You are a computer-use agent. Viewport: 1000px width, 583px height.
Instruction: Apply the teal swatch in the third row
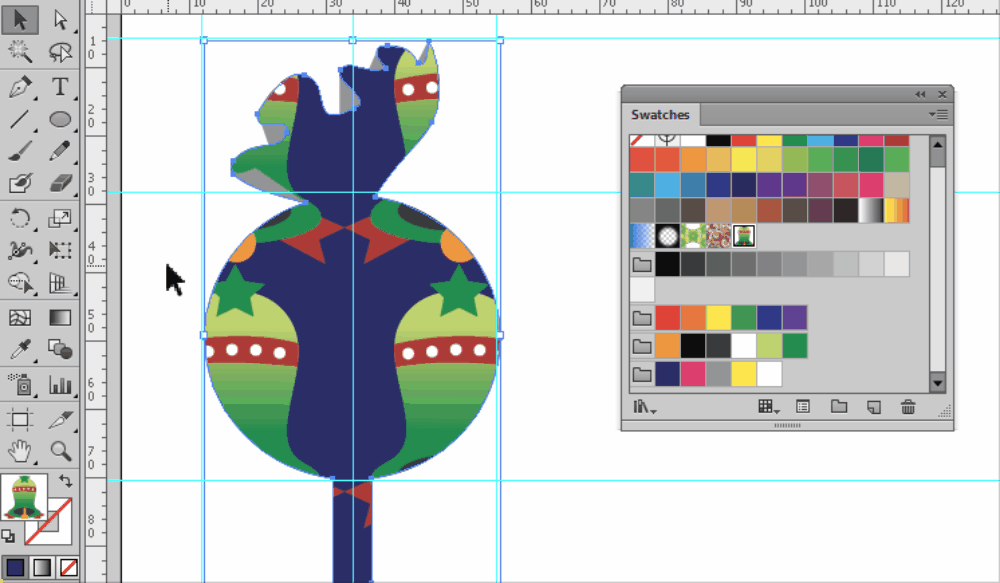pos(642,185)
